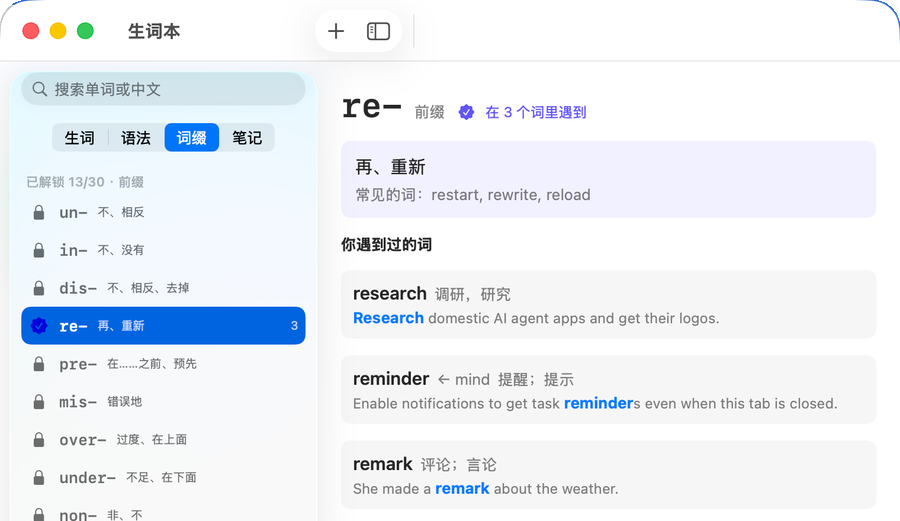
Task: Click the search magnifier icon
Action: coord(40,89)
